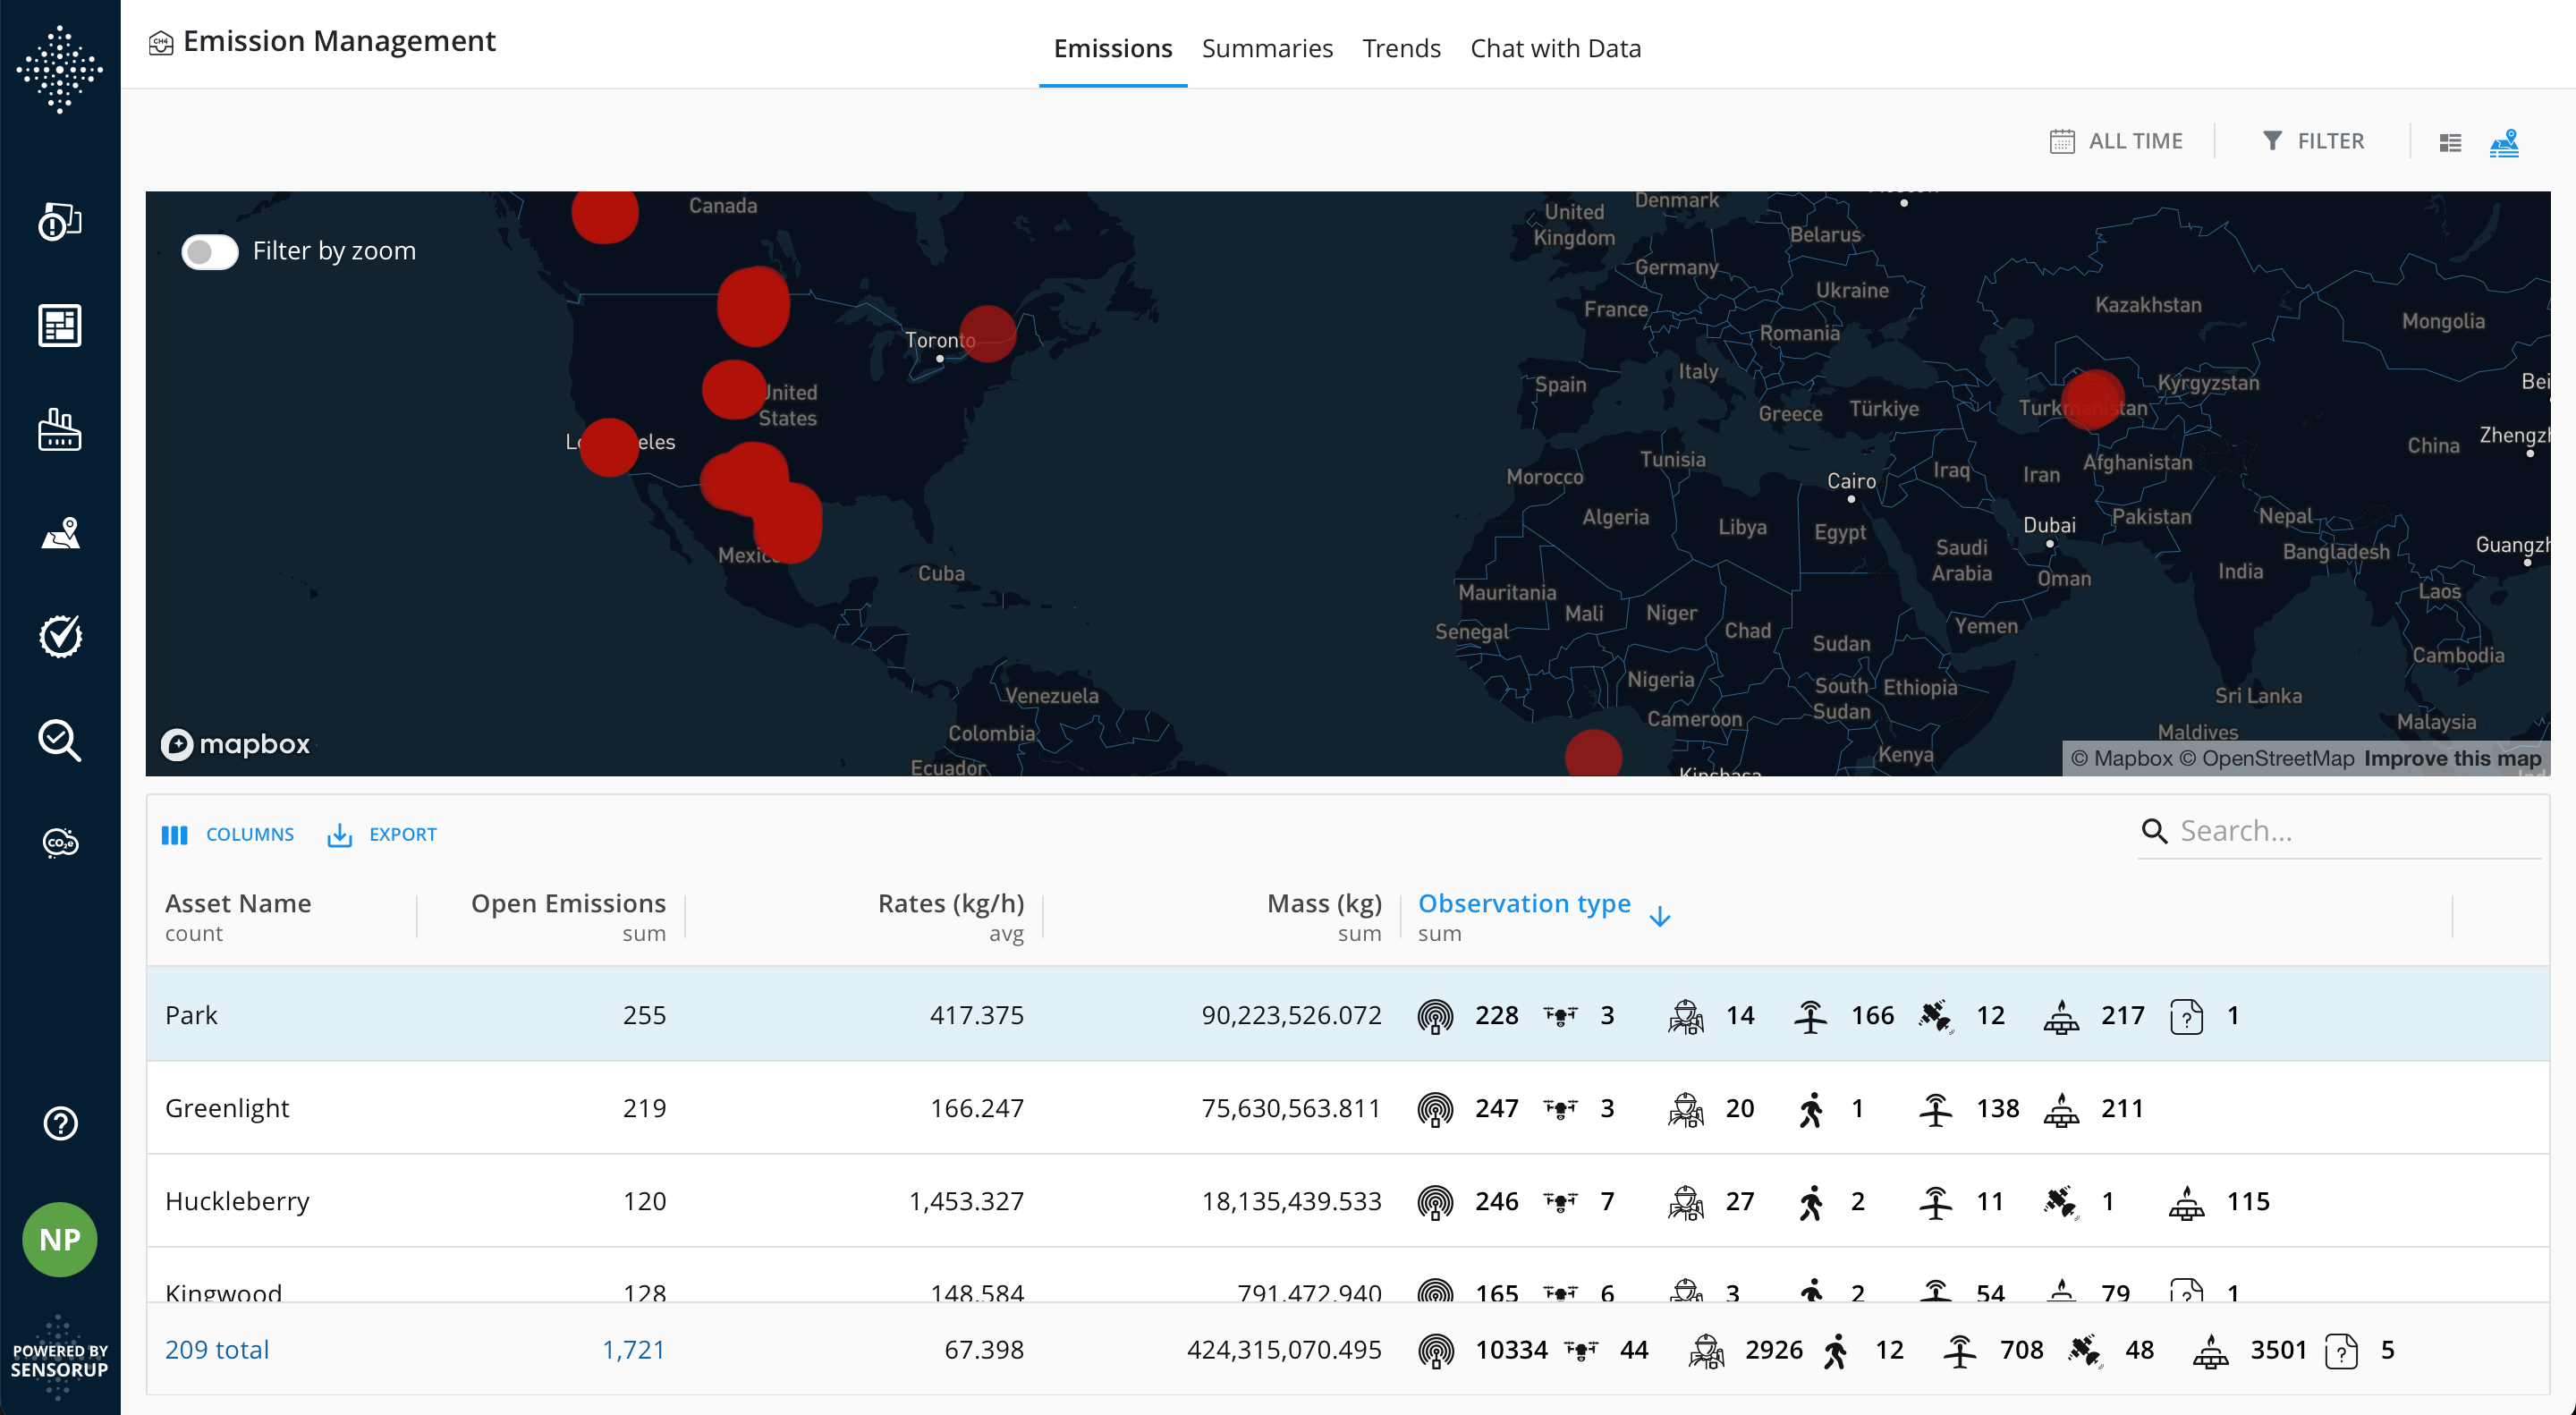
Task: Select the Greenlight asset row
Action: click(x=1347, y=1107)
